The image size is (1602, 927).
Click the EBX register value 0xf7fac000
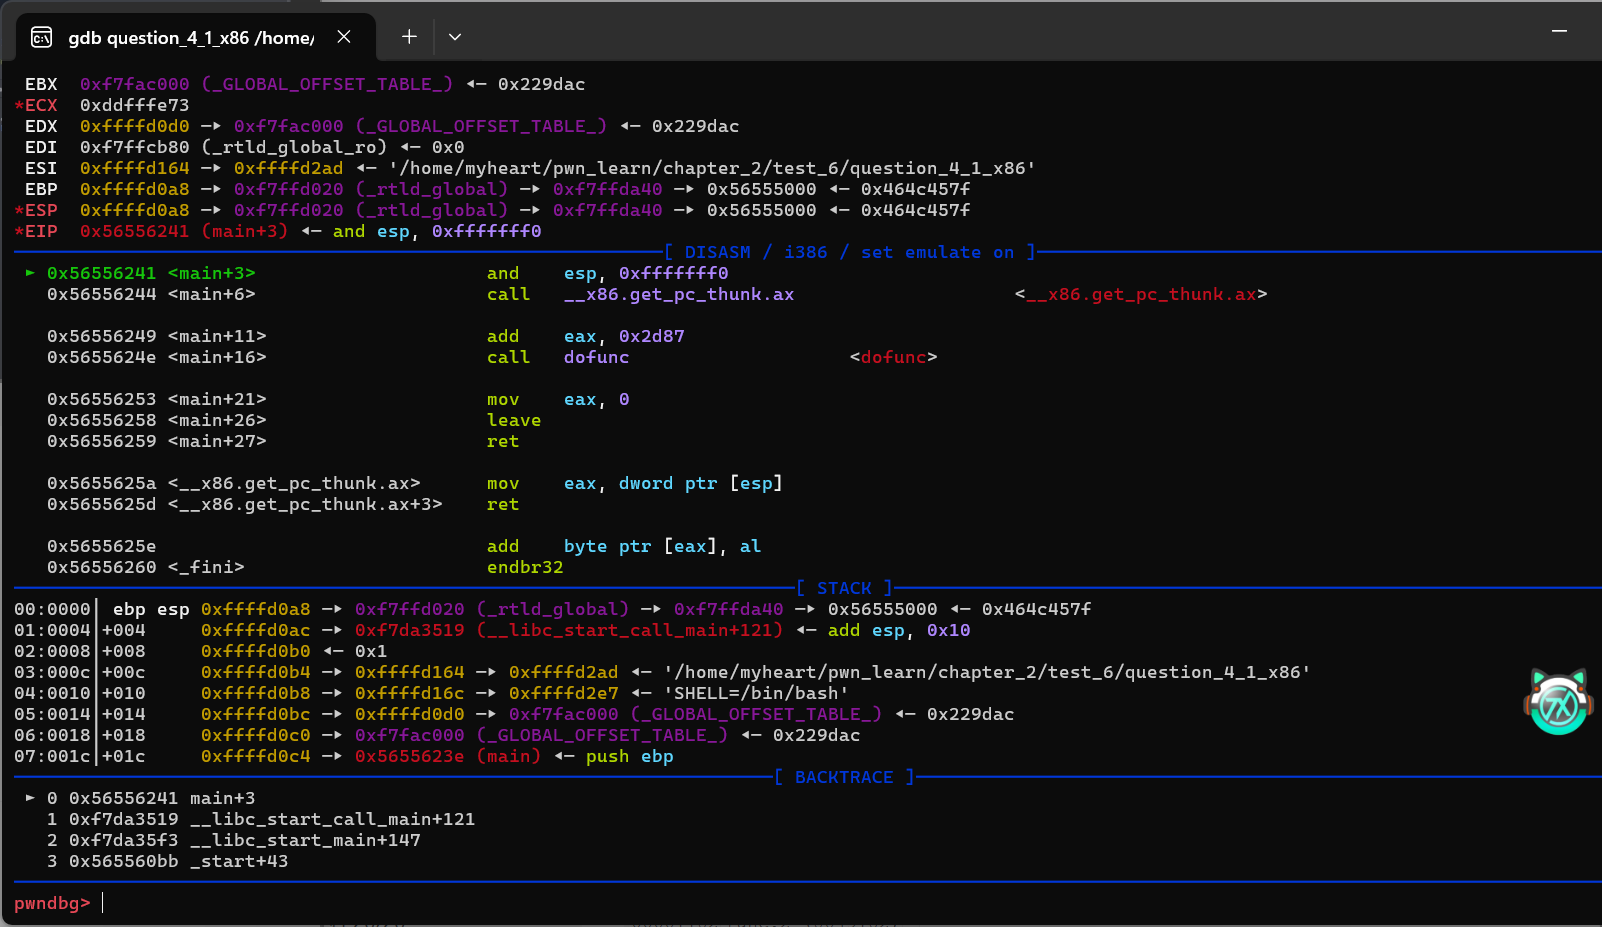pyautogui.click(x=134, y=84)
